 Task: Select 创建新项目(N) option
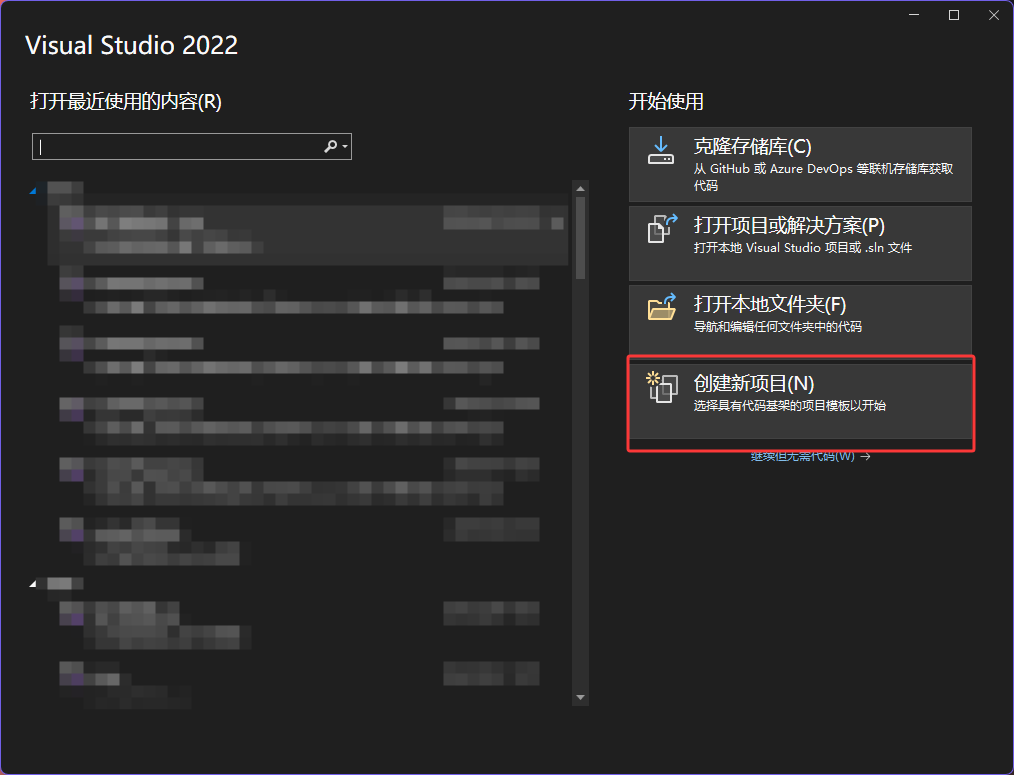click(800, 401)
